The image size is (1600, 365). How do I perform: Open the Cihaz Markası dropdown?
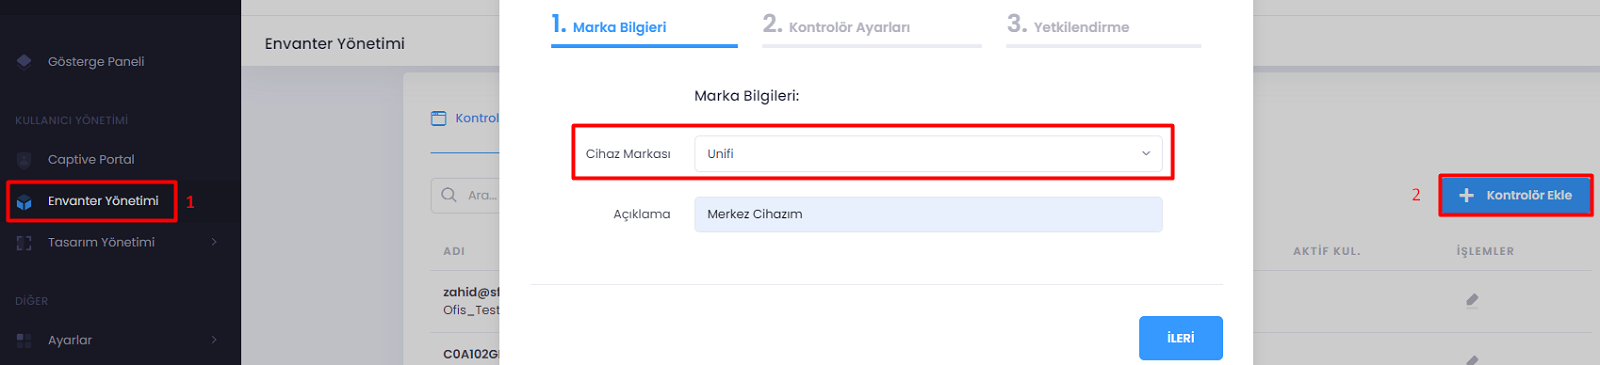tap(928, 154)
